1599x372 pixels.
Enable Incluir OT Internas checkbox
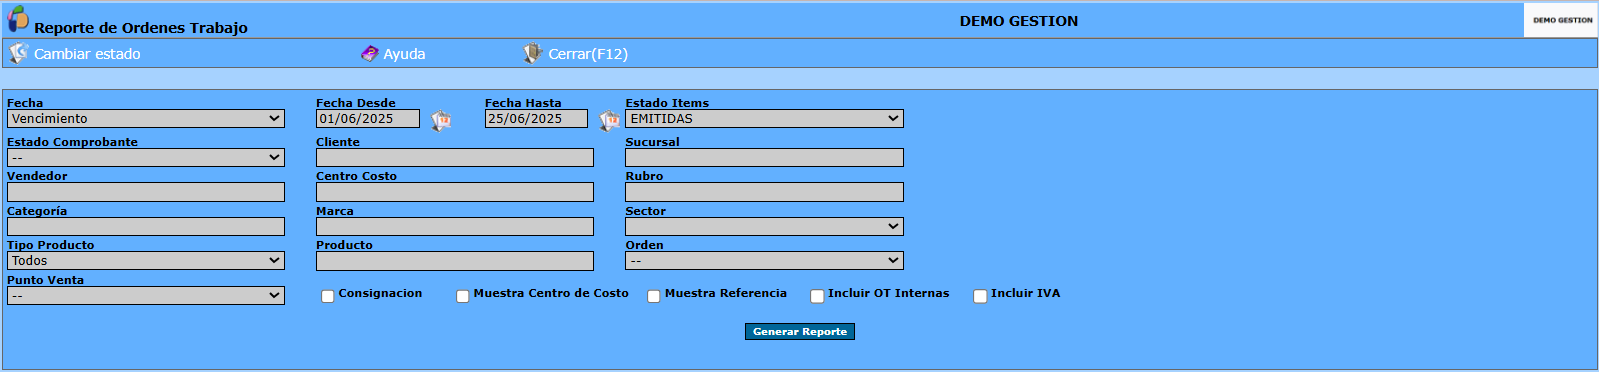pos(817,296)
